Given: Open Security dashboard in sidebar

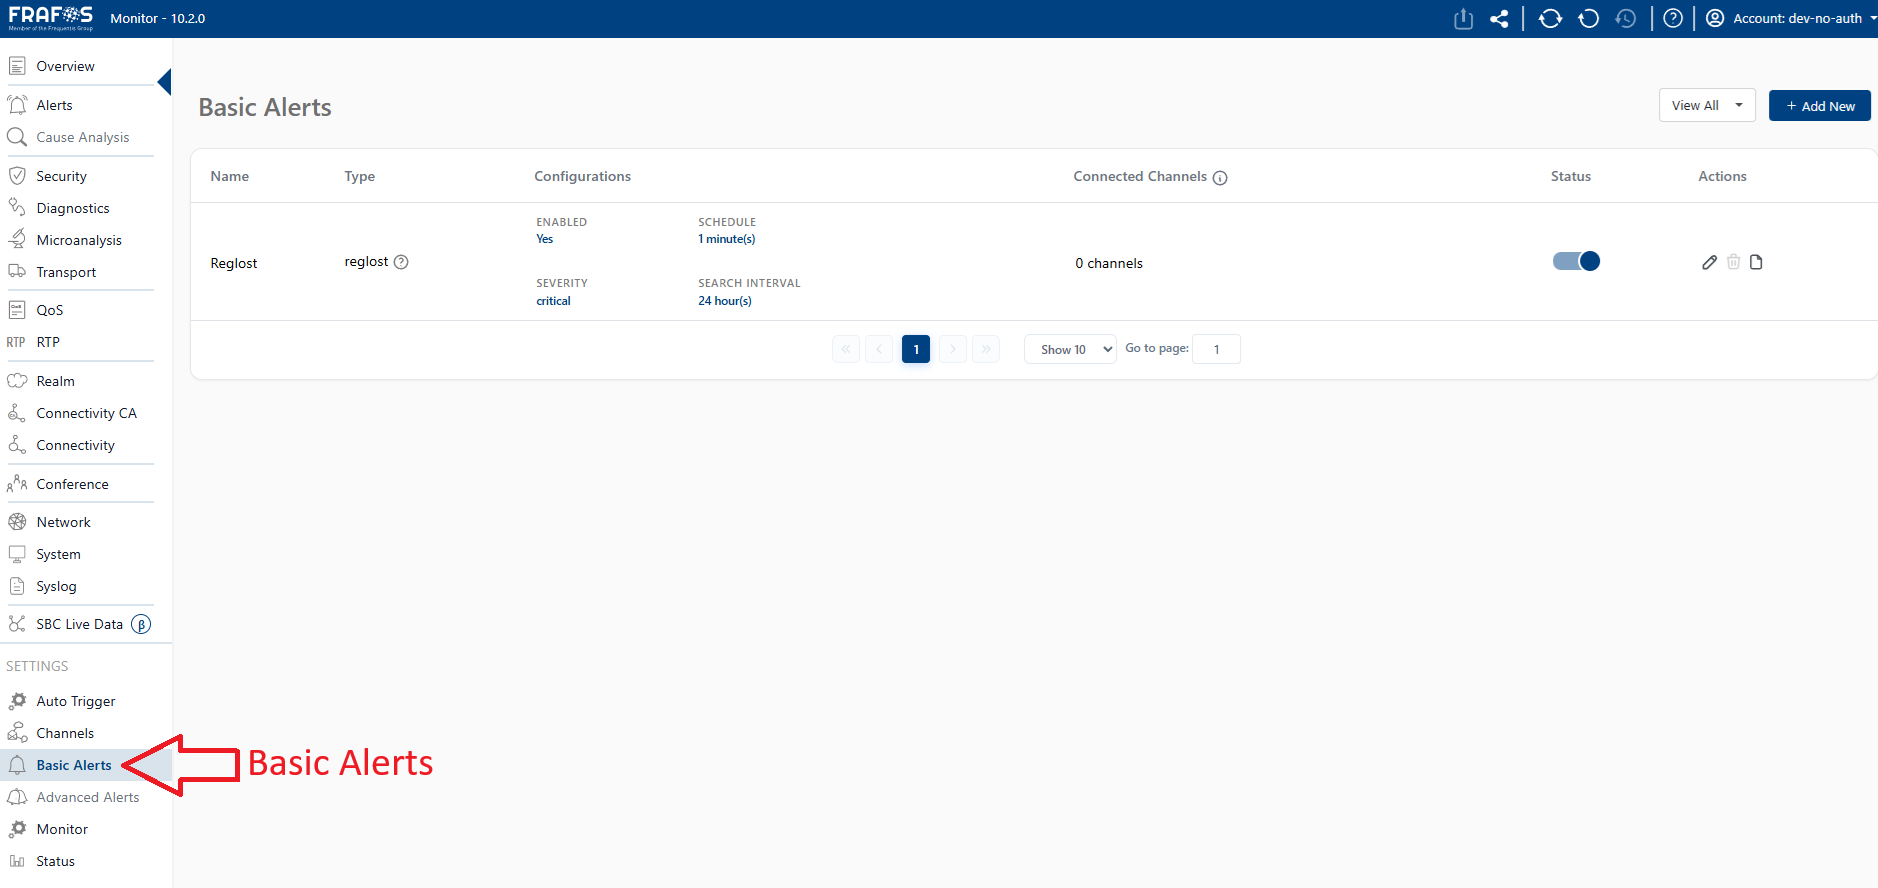Looking at the screenshot, I should 61,176.
